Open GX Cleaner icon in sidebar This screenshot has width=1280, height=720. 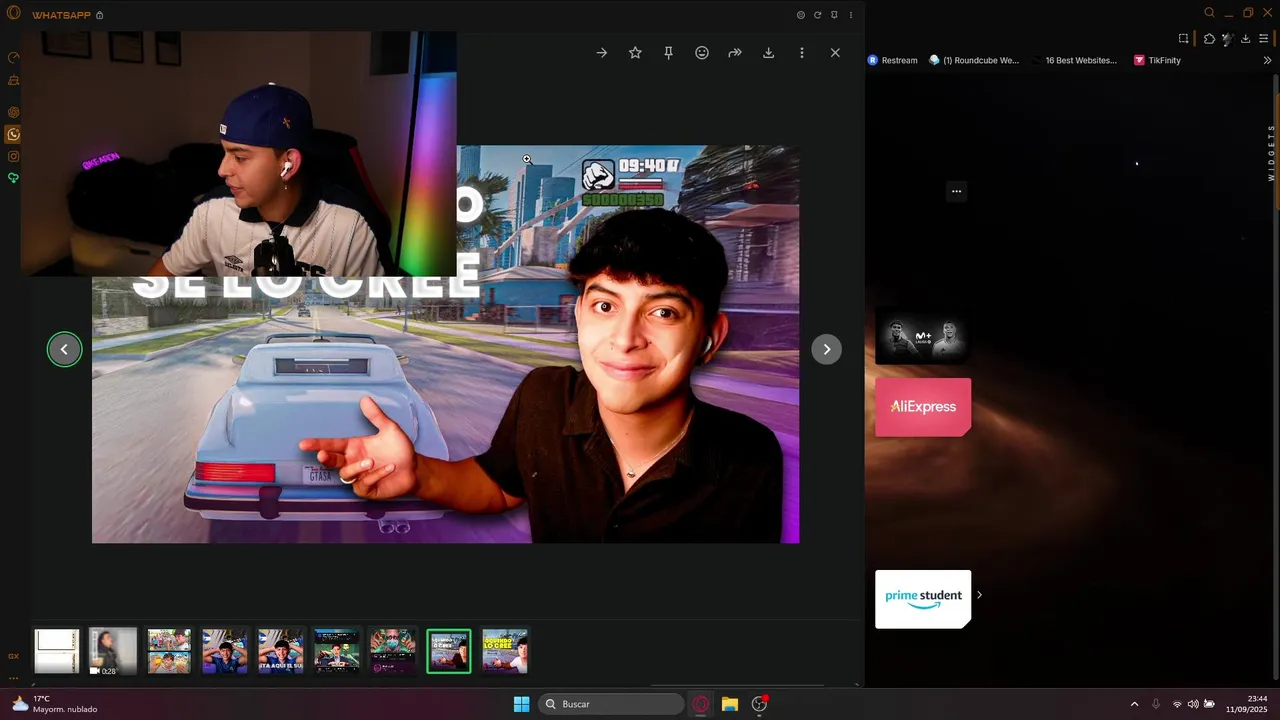pyautogui.click(x=13, y=80)
